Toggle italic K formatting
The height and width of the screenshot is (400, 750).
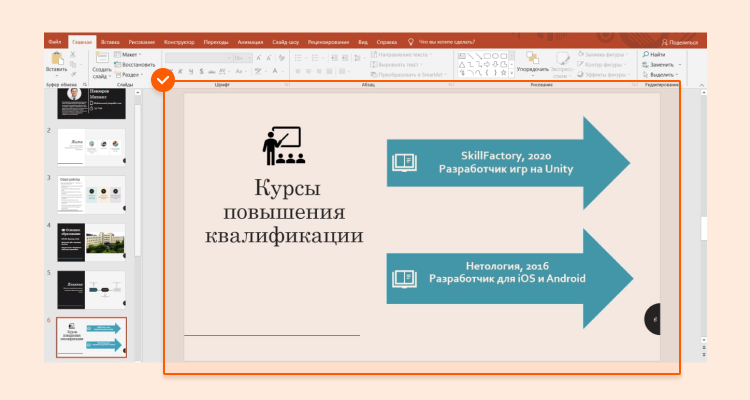(x=180, y=71)
